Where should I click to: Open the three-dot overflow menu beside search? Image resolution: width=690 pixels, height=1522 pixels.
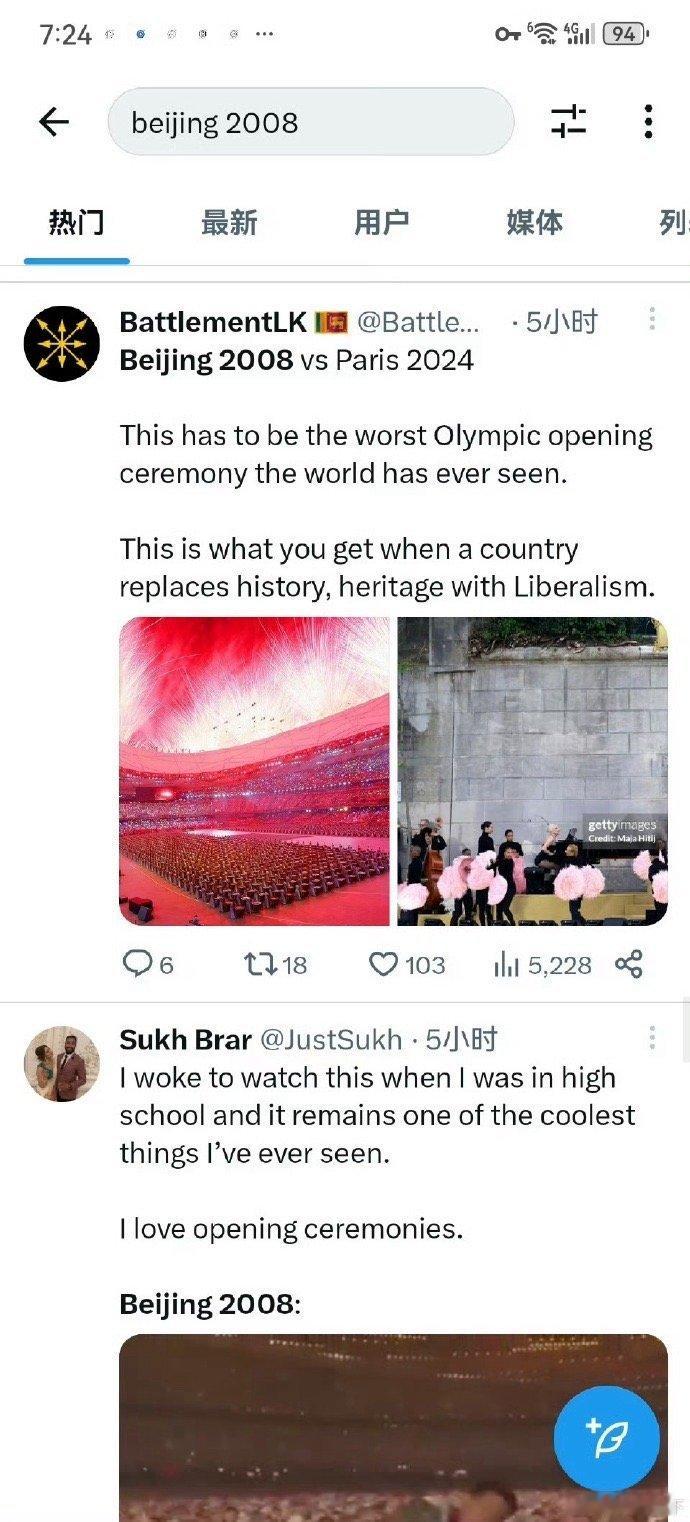tap(648, 122)
